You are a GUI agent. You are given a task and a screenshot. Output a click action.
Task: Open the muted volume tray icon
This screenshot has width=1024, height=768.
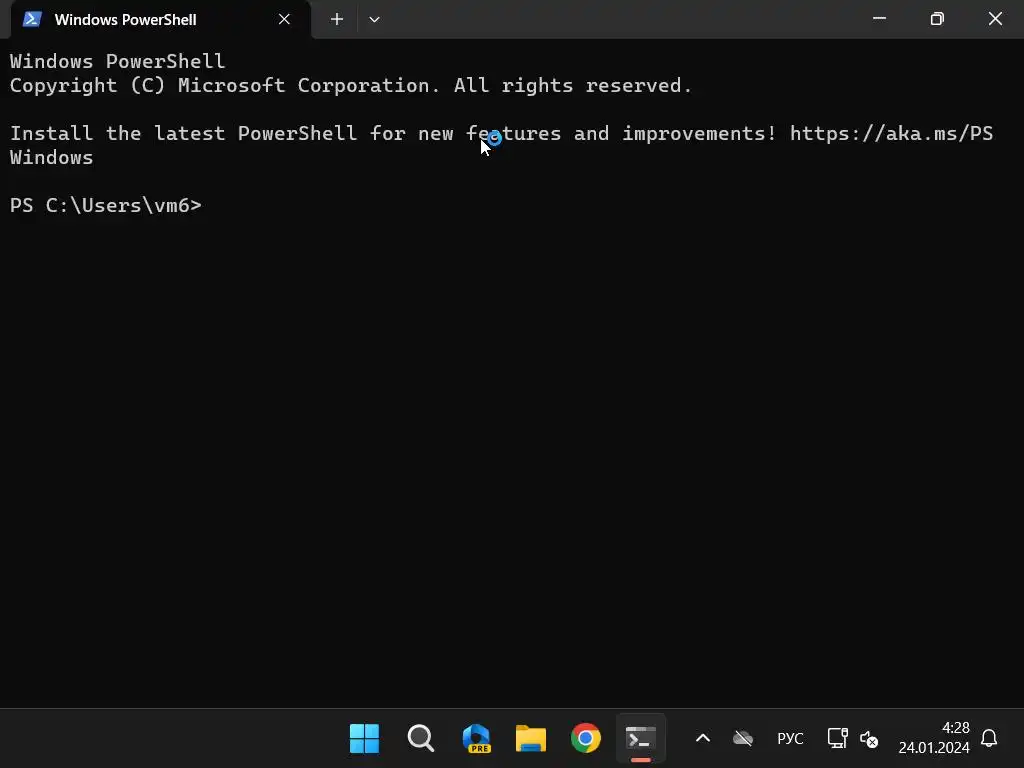(x=869, y=739)
